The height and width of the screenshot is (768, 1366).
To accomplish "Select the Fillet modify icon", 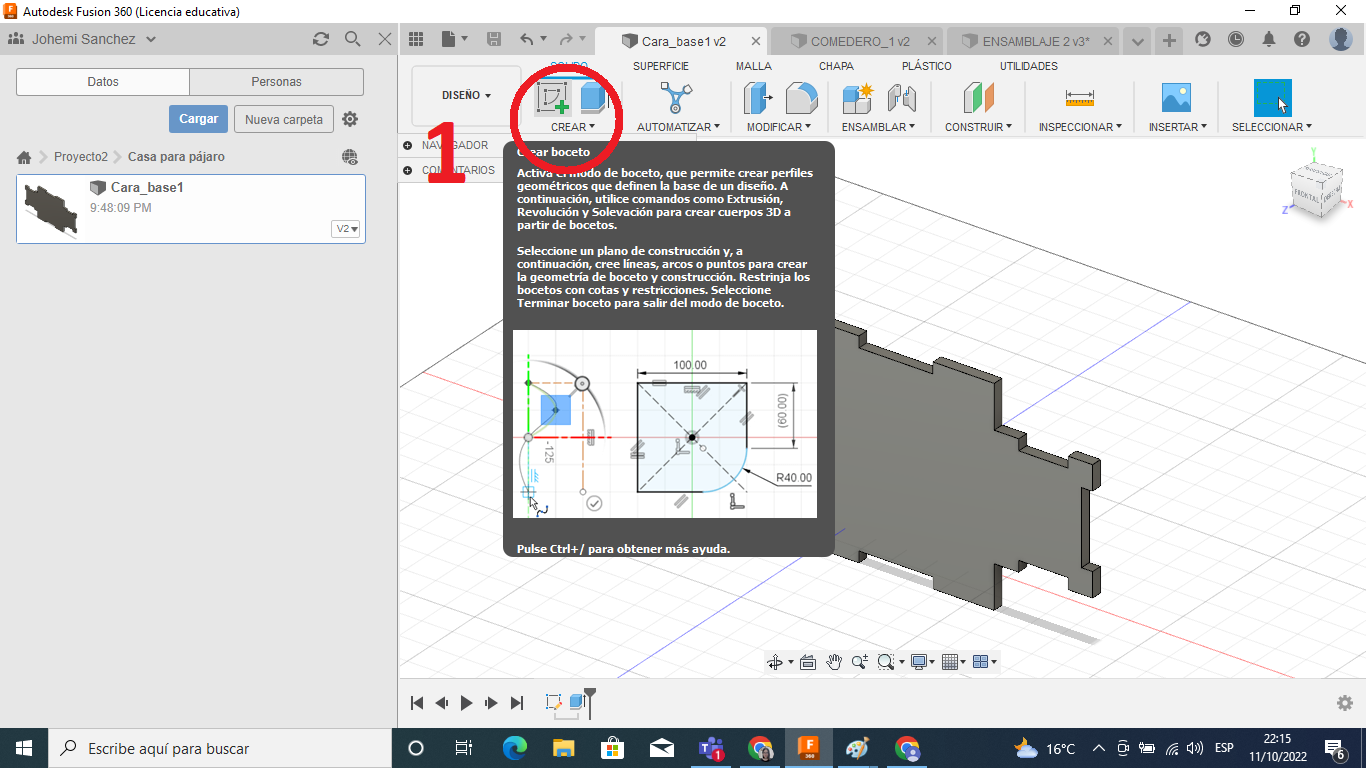I will [x=801, y=98].
